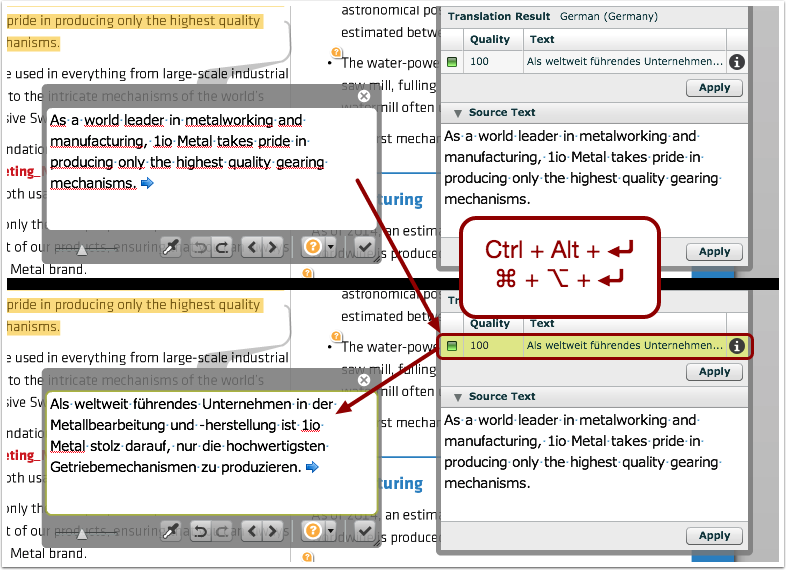Close the German text editor popup
This screenshot has width=786, height=570.
tap(364, 380)
